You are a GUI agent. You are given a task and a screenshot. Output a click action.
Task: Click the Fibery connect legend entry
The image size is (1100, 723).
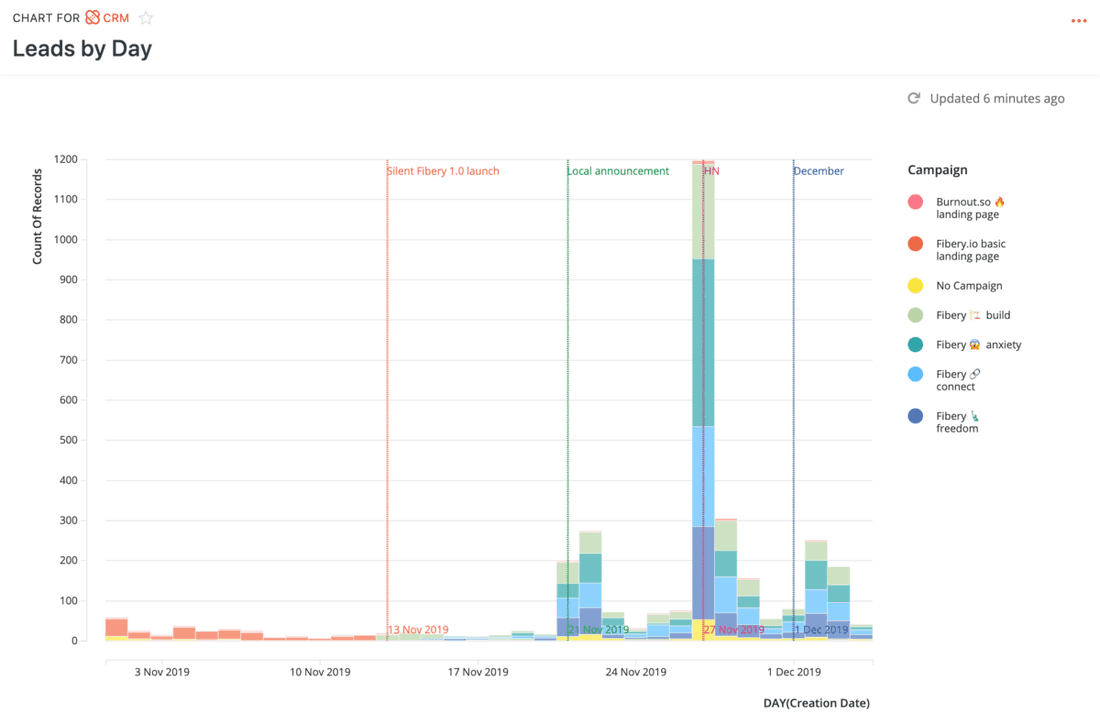tap(960, 379)
